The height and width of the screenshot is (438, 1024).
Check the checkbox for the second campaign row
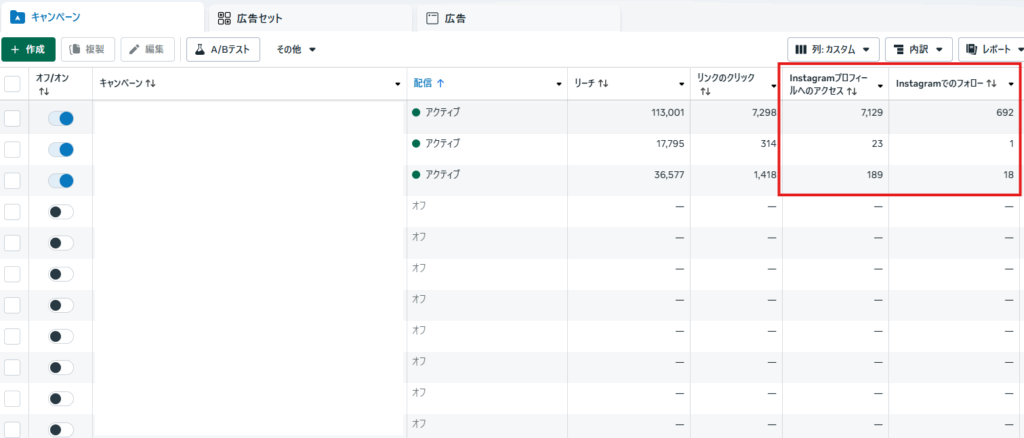pos(12,149)
